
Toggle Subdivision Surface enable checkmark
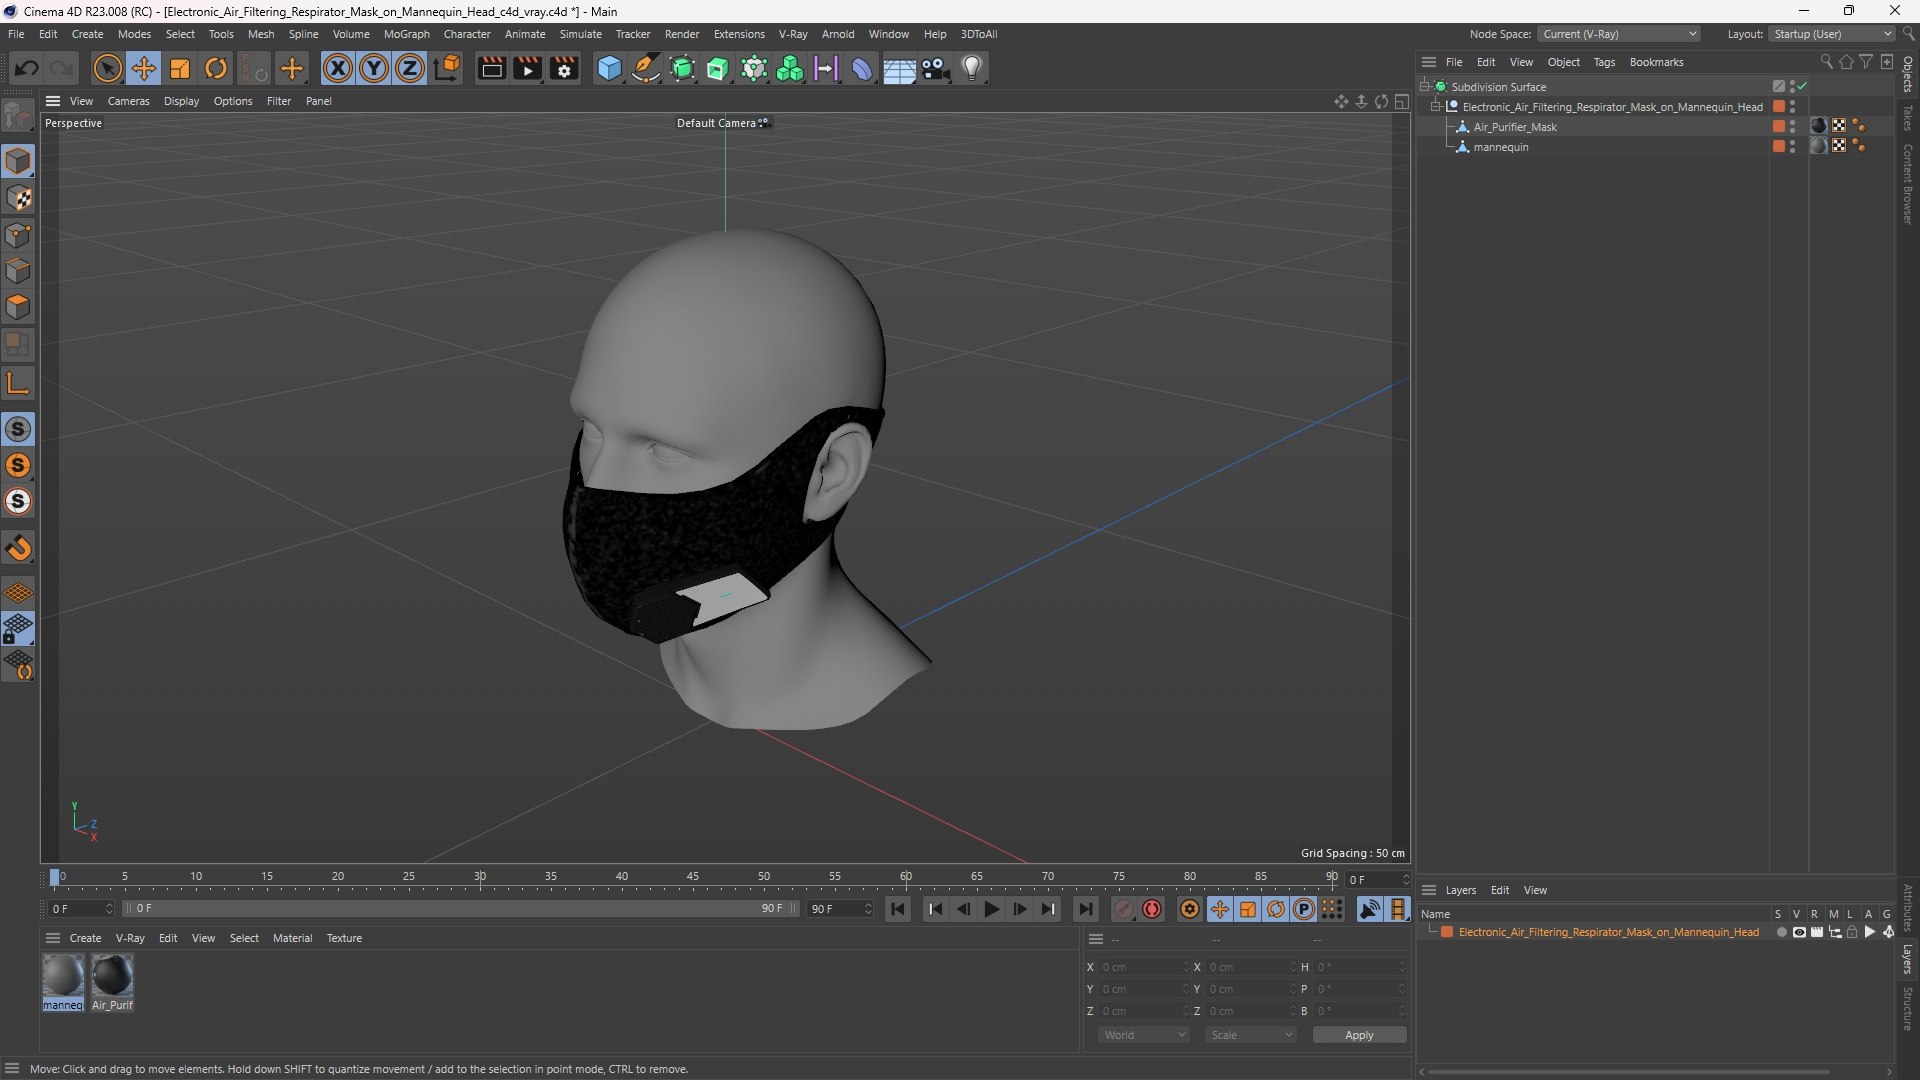coord(1802,87)
